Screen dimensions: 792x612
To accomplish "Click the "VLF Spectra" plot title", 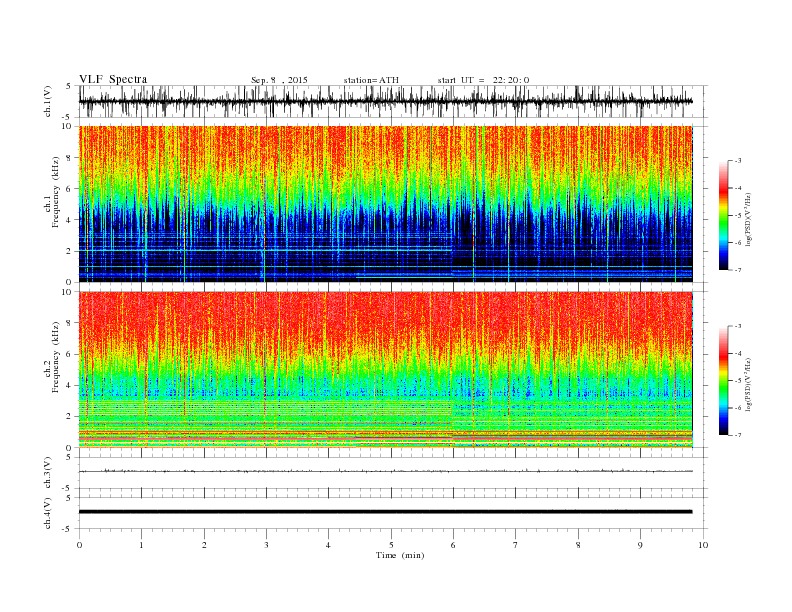I will click(x=113, y=79).
